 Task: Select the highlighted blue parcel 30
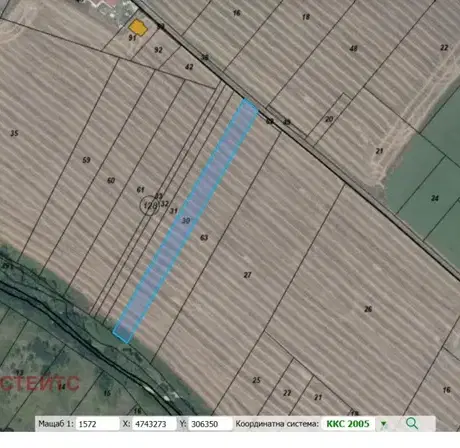tap(186, 221)
